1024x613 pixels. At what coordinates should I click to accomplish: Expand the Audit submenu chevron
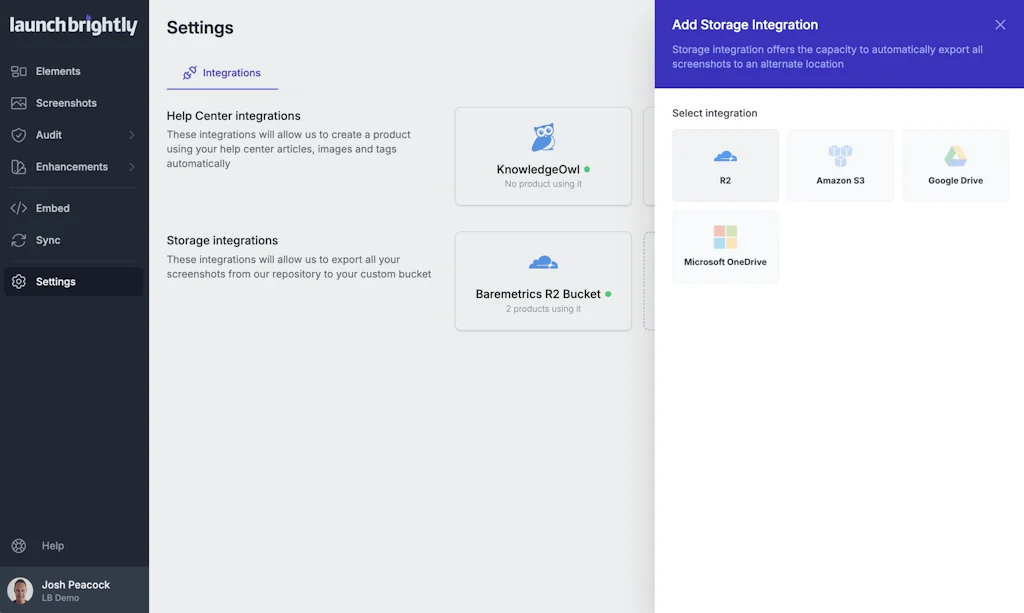[x=132, y=135]
